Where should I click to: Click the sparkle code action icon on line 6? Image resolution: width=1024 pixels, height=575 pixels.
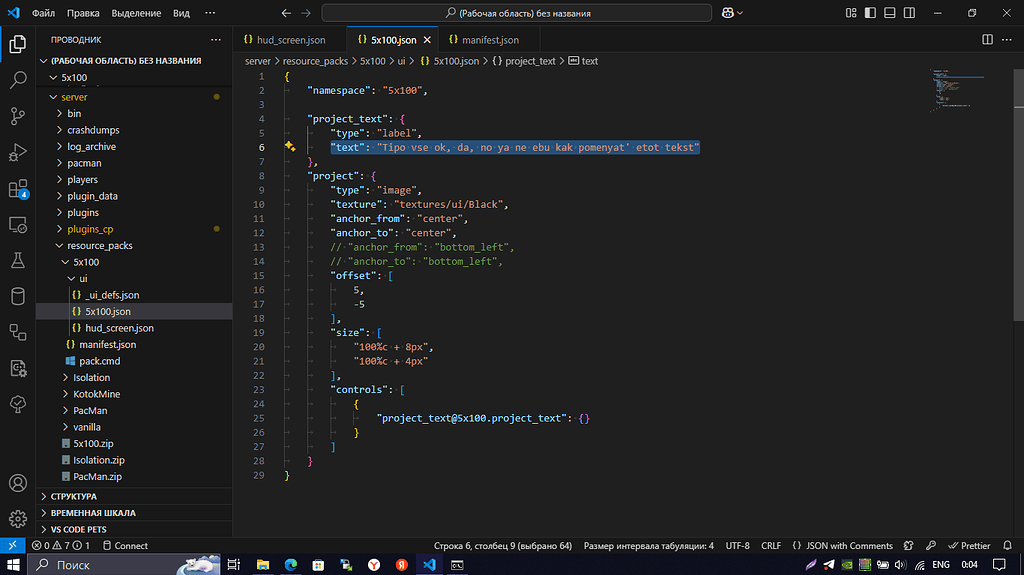click(290, 147)
